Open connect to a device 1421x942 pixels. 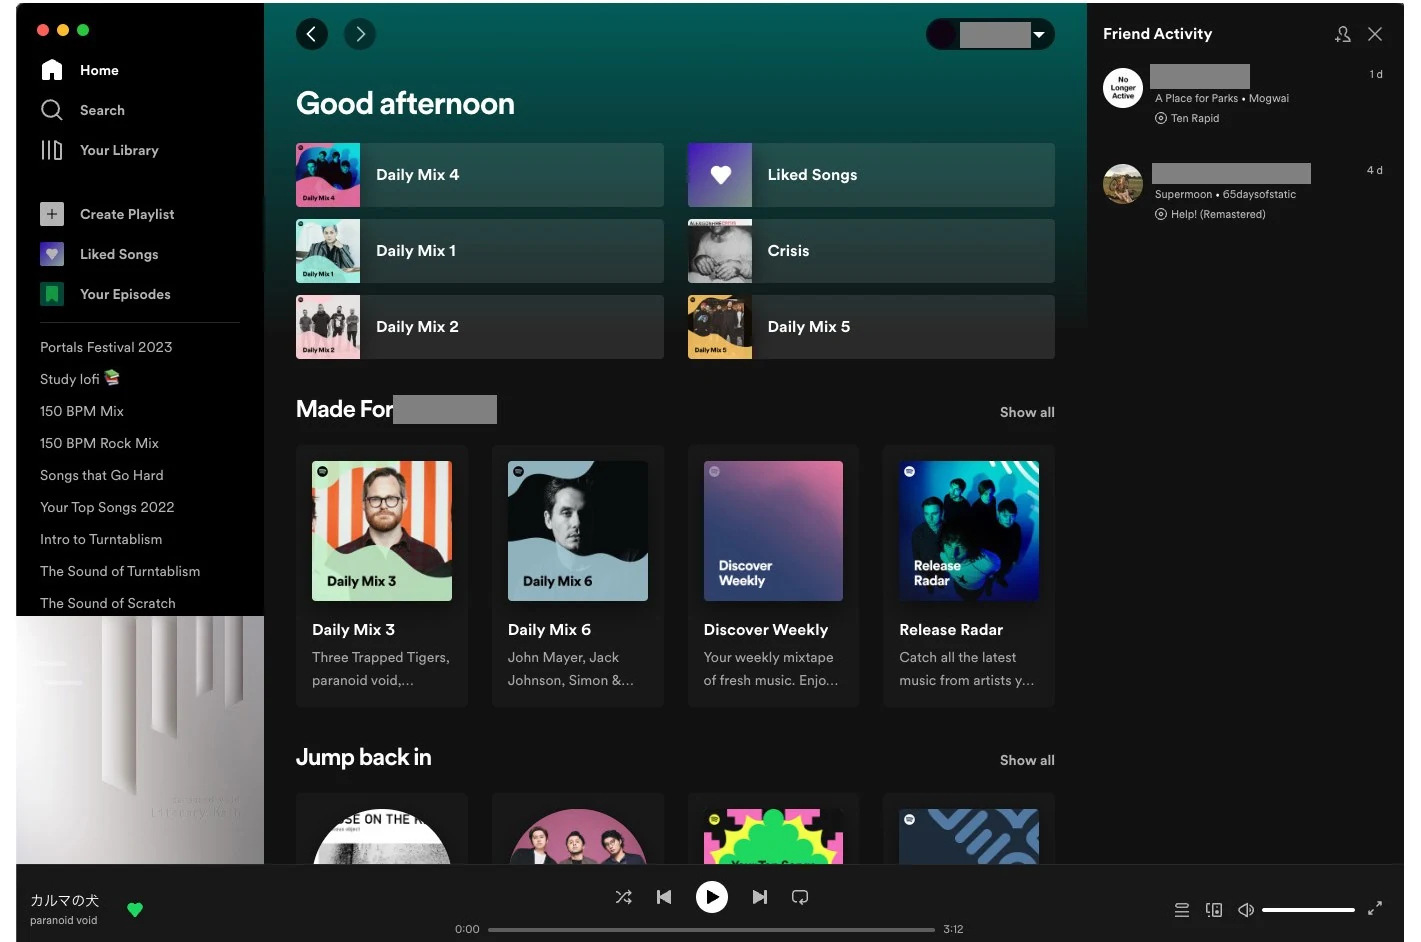pyautogui.click(x=1214, y=910)
